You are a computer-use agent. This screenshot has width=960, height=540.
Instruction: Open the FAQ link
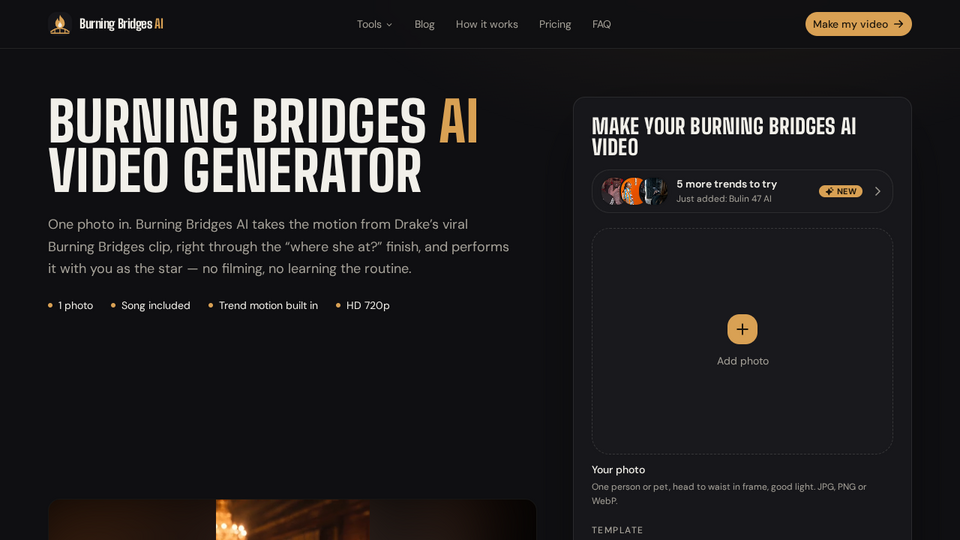[601, 24]
